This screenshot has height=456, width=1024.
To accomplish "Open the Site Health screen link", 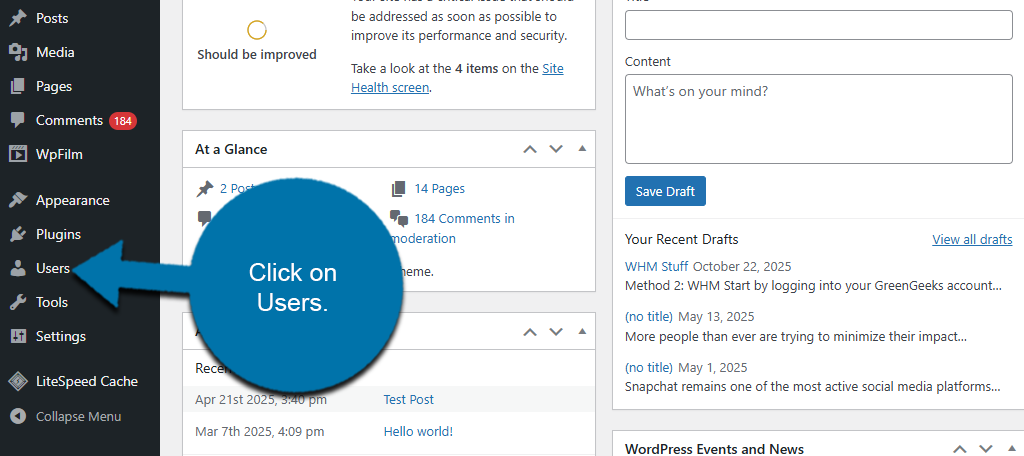I will (x=390, y=78).
